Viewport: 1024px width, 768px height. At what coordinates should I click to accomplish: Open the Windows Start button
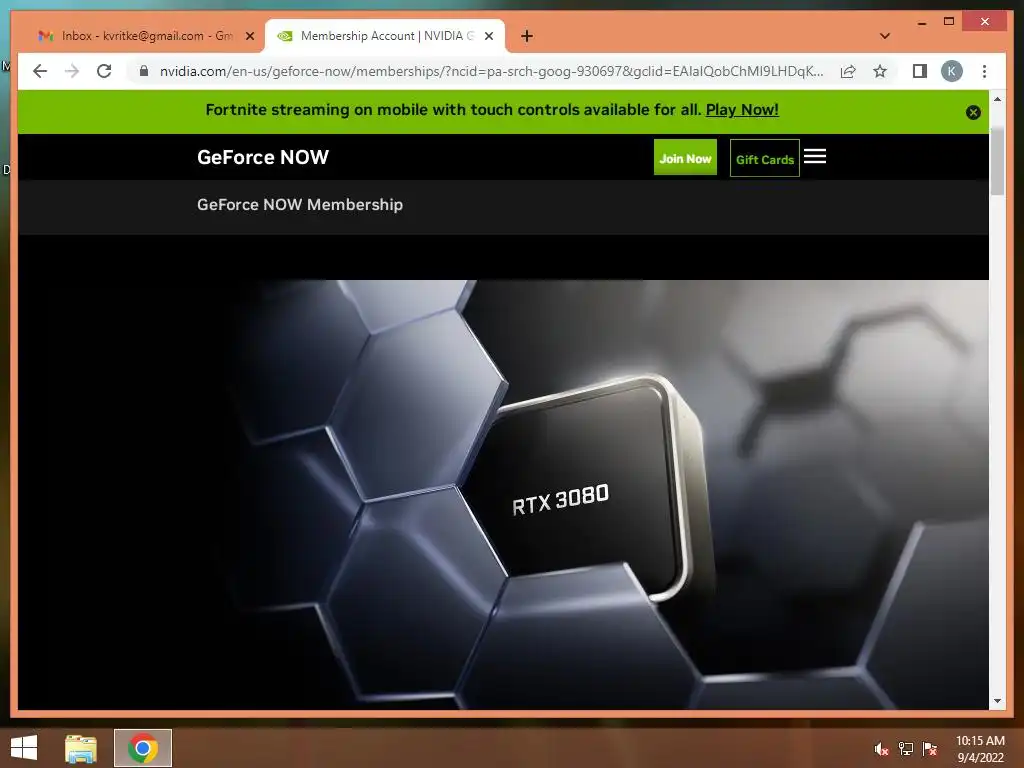(x=24, y=748)
